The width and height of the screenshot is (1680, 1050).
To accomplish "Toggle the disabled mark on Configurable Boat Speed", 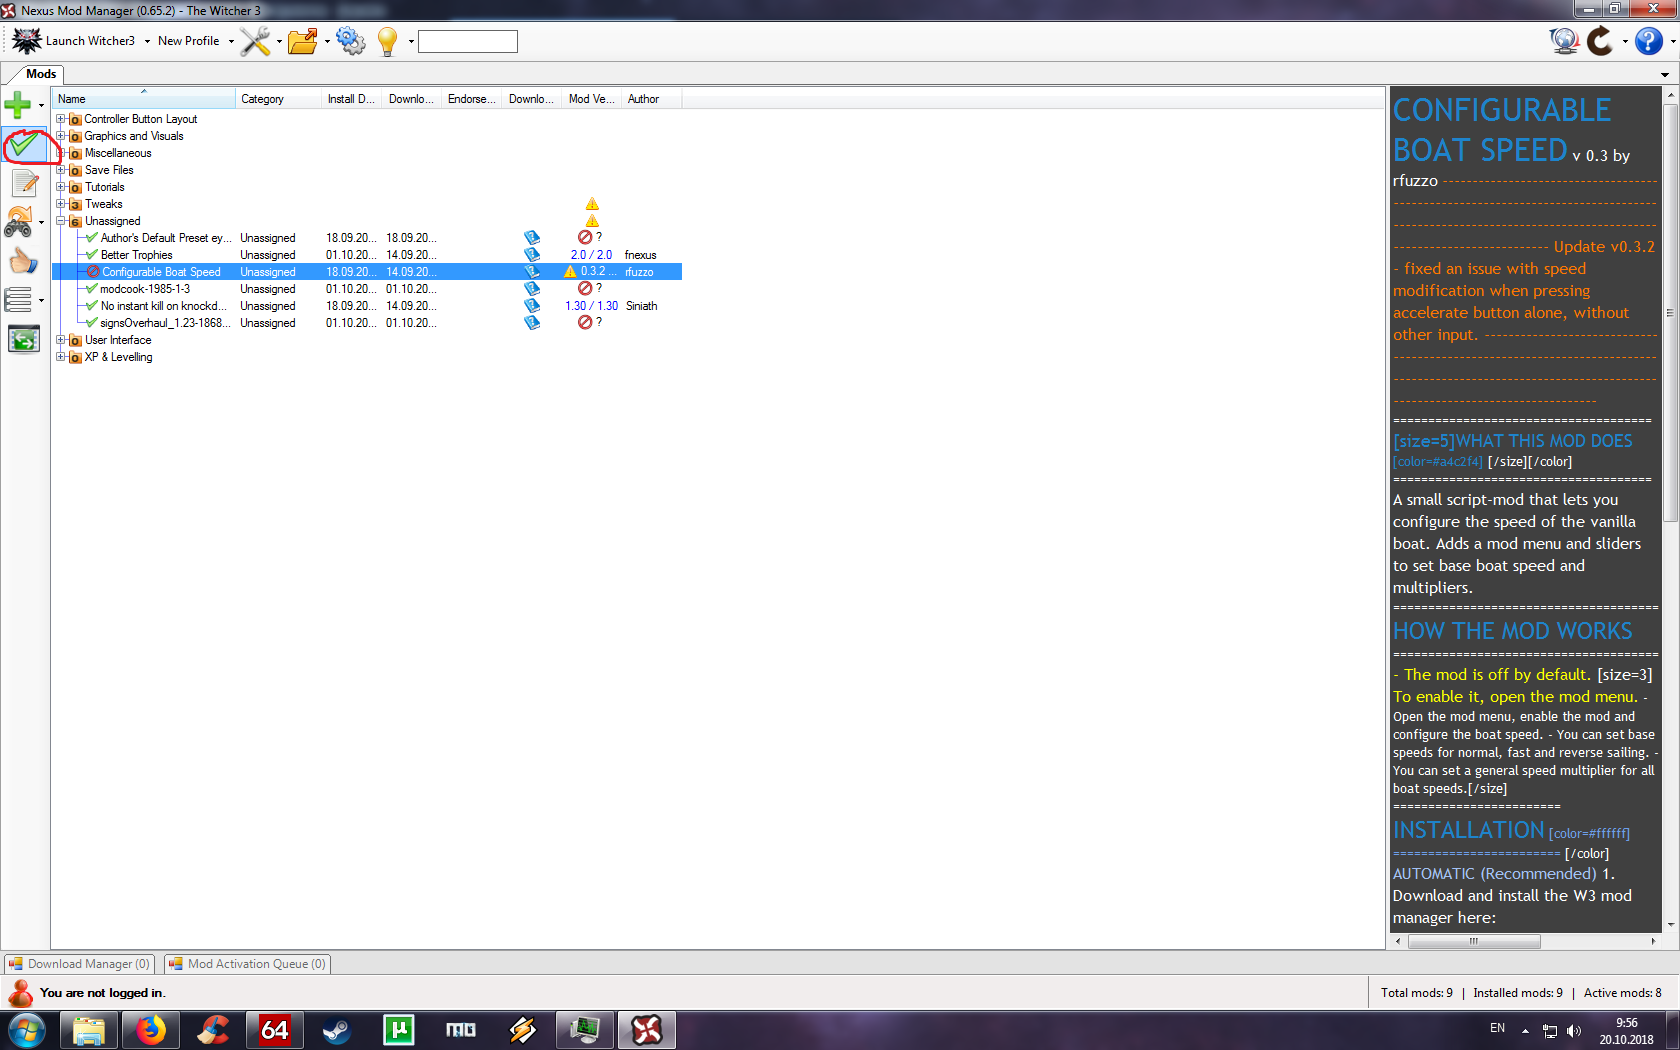I will pyautogui.click(x=93, y=272).
